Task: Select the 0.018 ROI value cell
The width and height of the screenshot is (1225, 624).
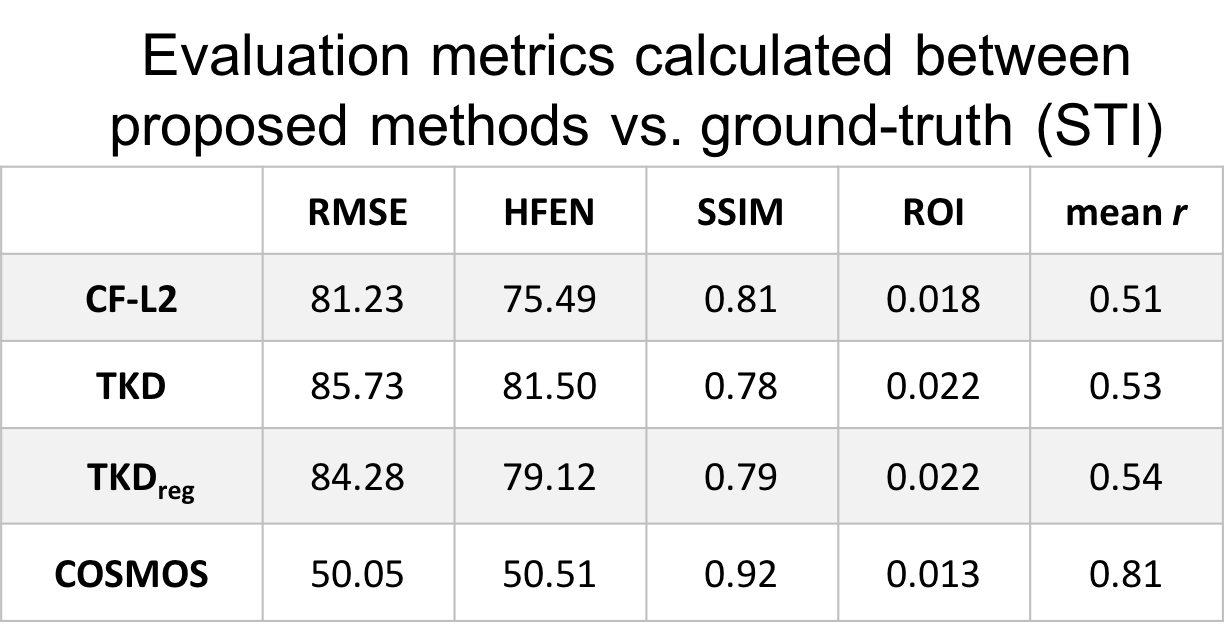Action: [934, 298]
